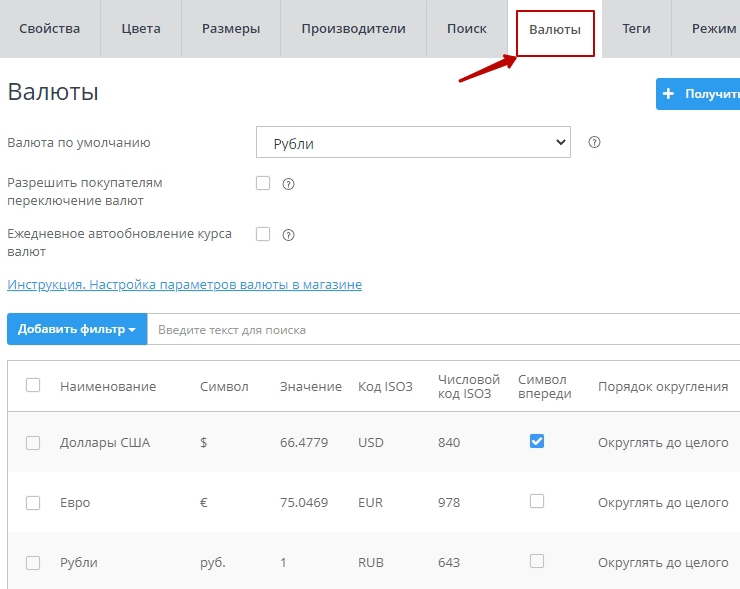The width and height of the screenshot is (740, 589).
Task: Check symbol-in-front for Евро
Action: coord(537,501)
